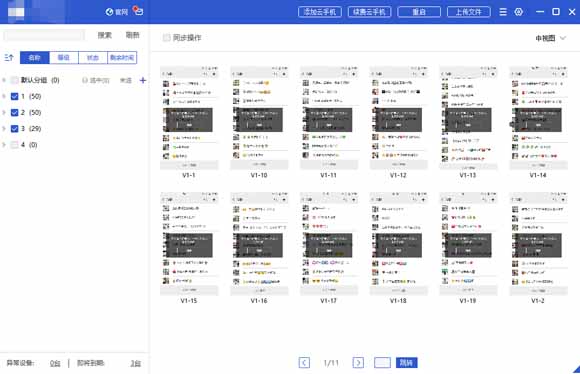This screenshot has width=580, height=374.
Task: Select the 等级 level sort tab
Action: click(x=64, y=57)
